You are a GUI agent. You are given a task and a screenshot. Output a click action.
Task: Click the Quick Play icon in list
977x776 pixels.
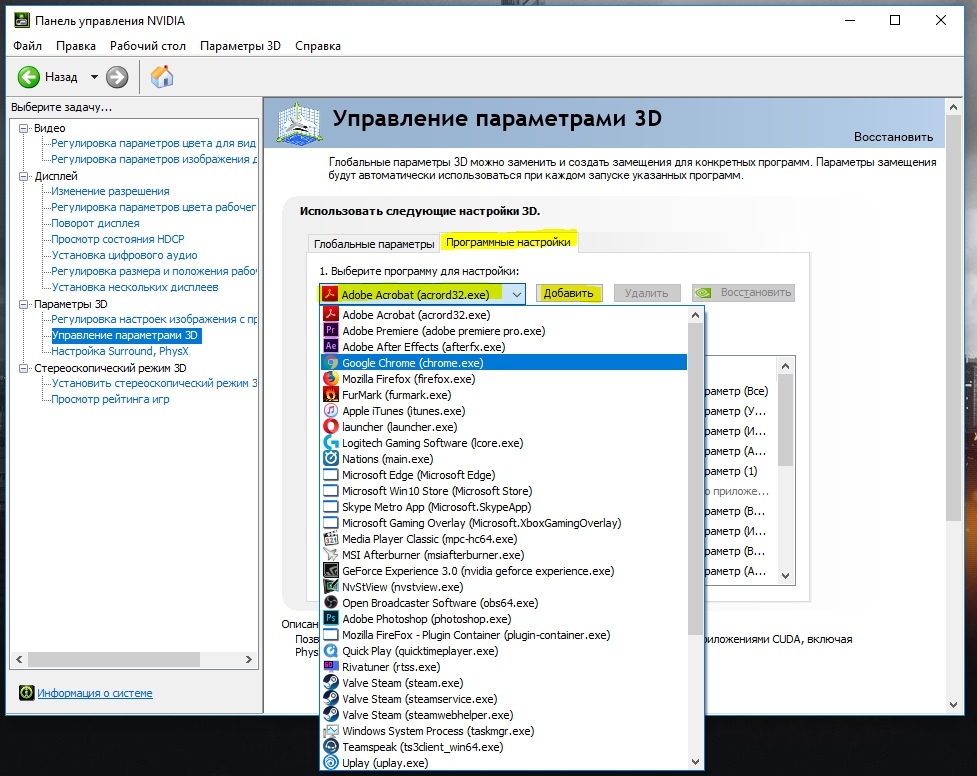tap(331, 651)
